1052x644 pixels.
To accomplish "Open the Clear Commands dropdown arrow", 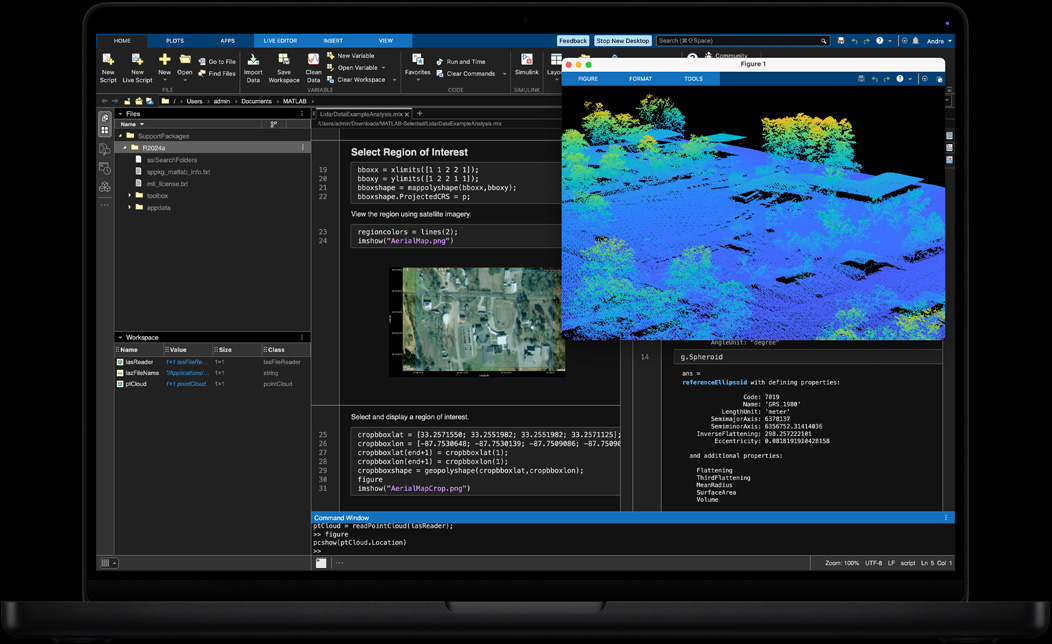I will 503,73.
